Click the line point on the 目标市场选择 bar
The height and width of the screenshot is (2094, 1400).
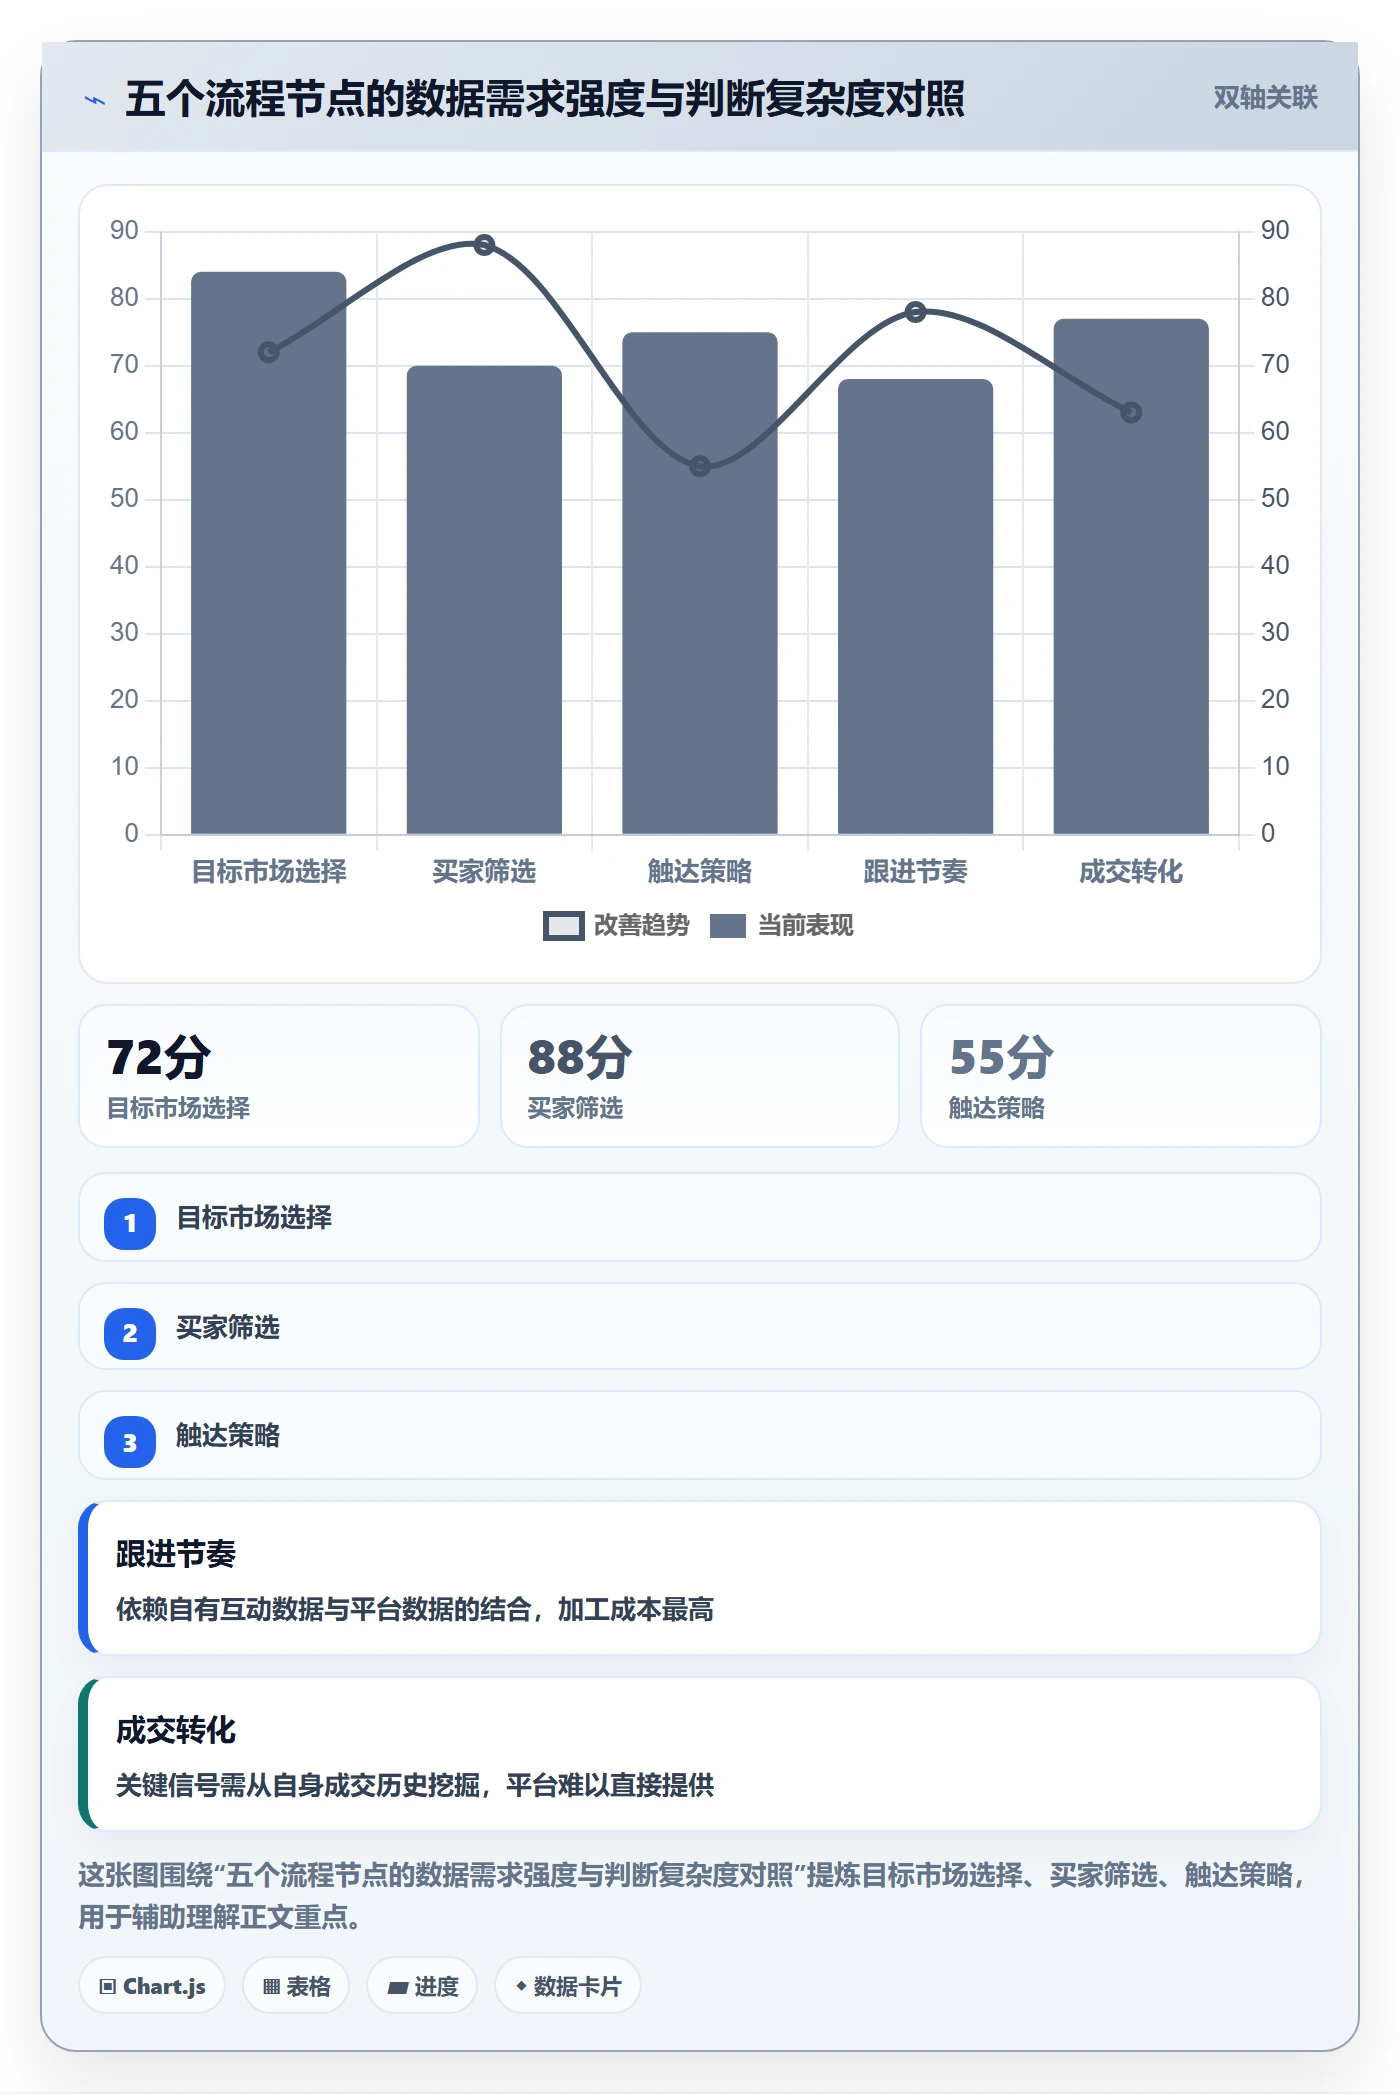[269, 352]
